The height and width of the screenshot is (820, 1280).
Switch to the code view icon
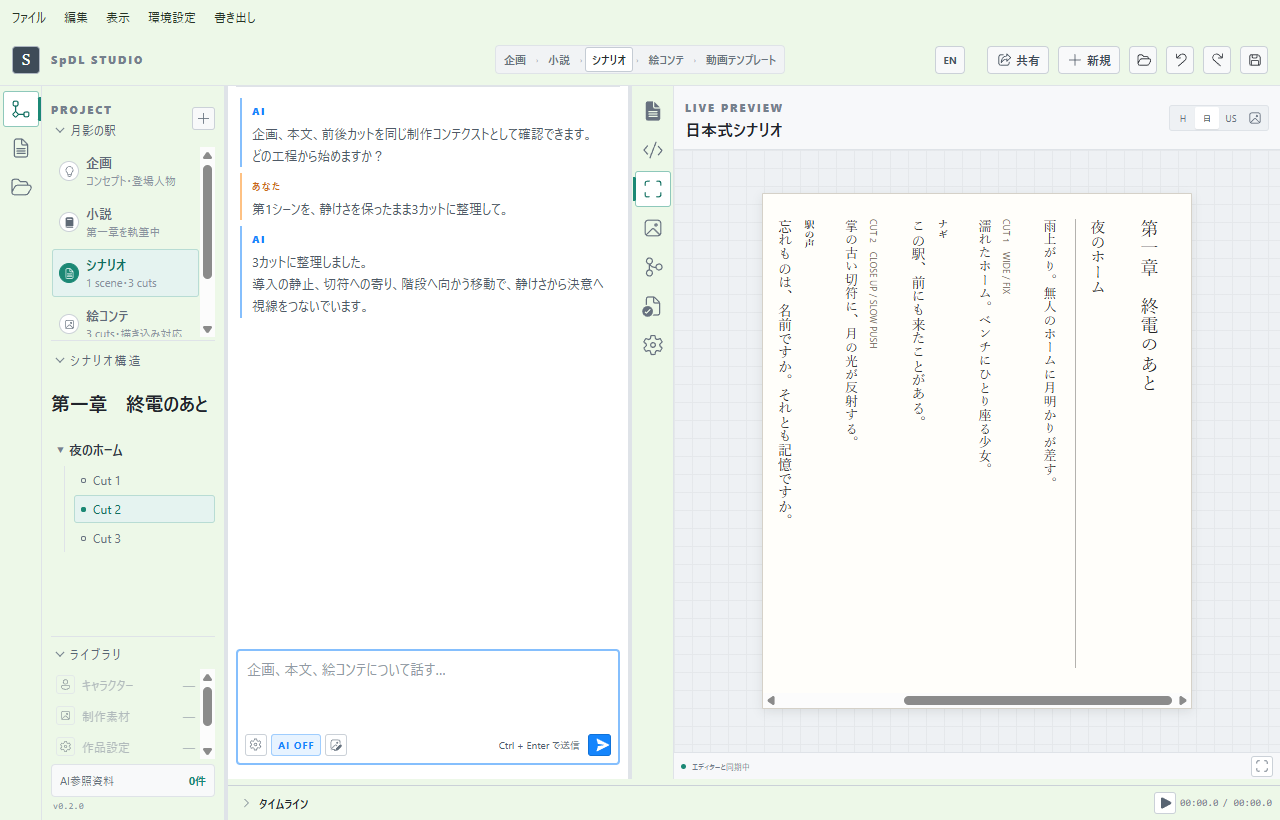[653, 150]
